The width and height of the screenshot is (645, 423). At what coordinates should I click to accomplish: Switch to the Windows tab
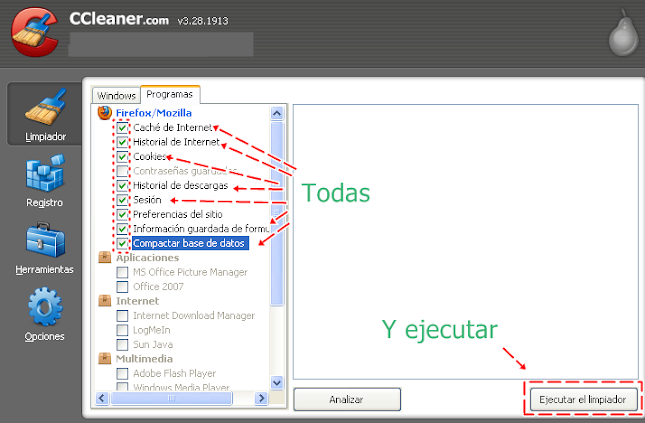point(116,95)
